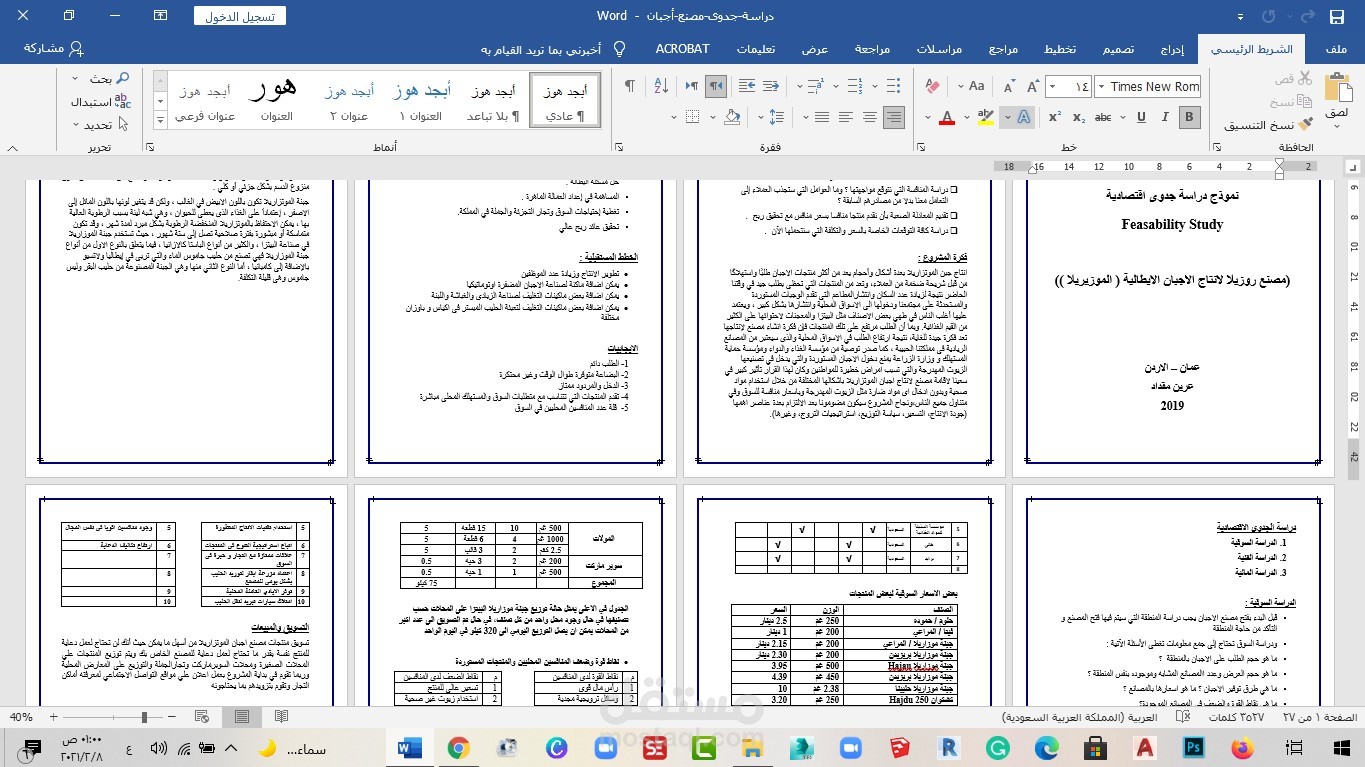Apply bold formatting with the B icon

click(1189, 116)
